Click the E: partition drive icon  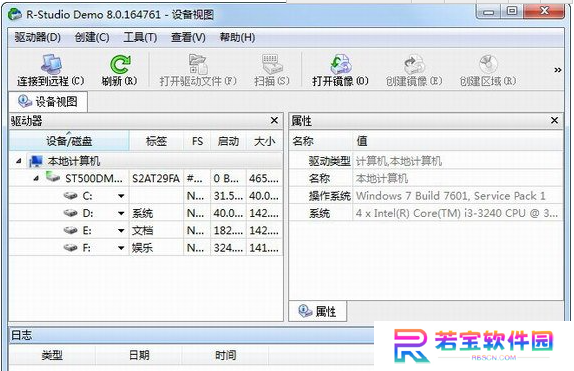(70, 230)
